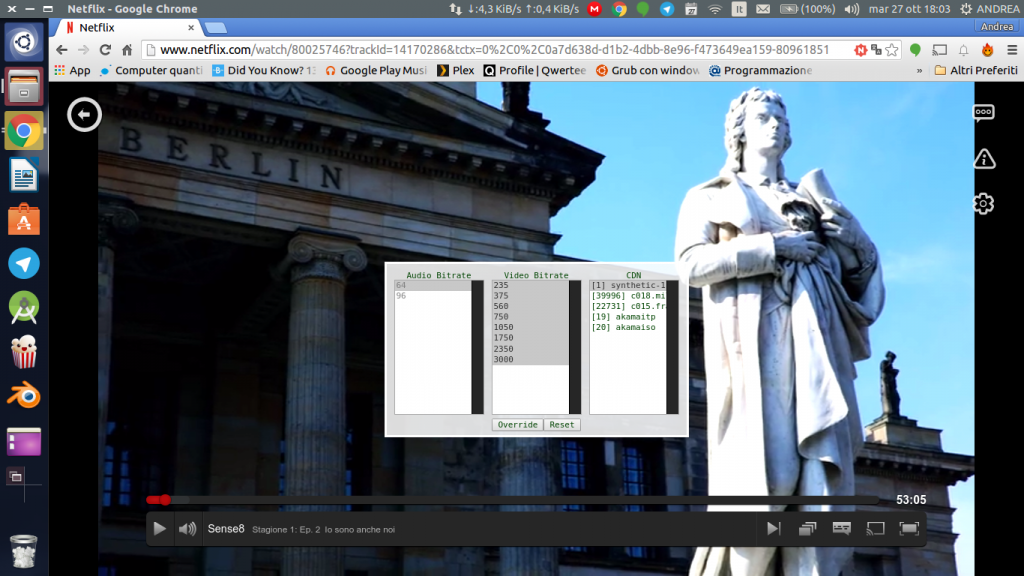Select video bitrate 3000
Screen dimensions: 1024x576
530,359
